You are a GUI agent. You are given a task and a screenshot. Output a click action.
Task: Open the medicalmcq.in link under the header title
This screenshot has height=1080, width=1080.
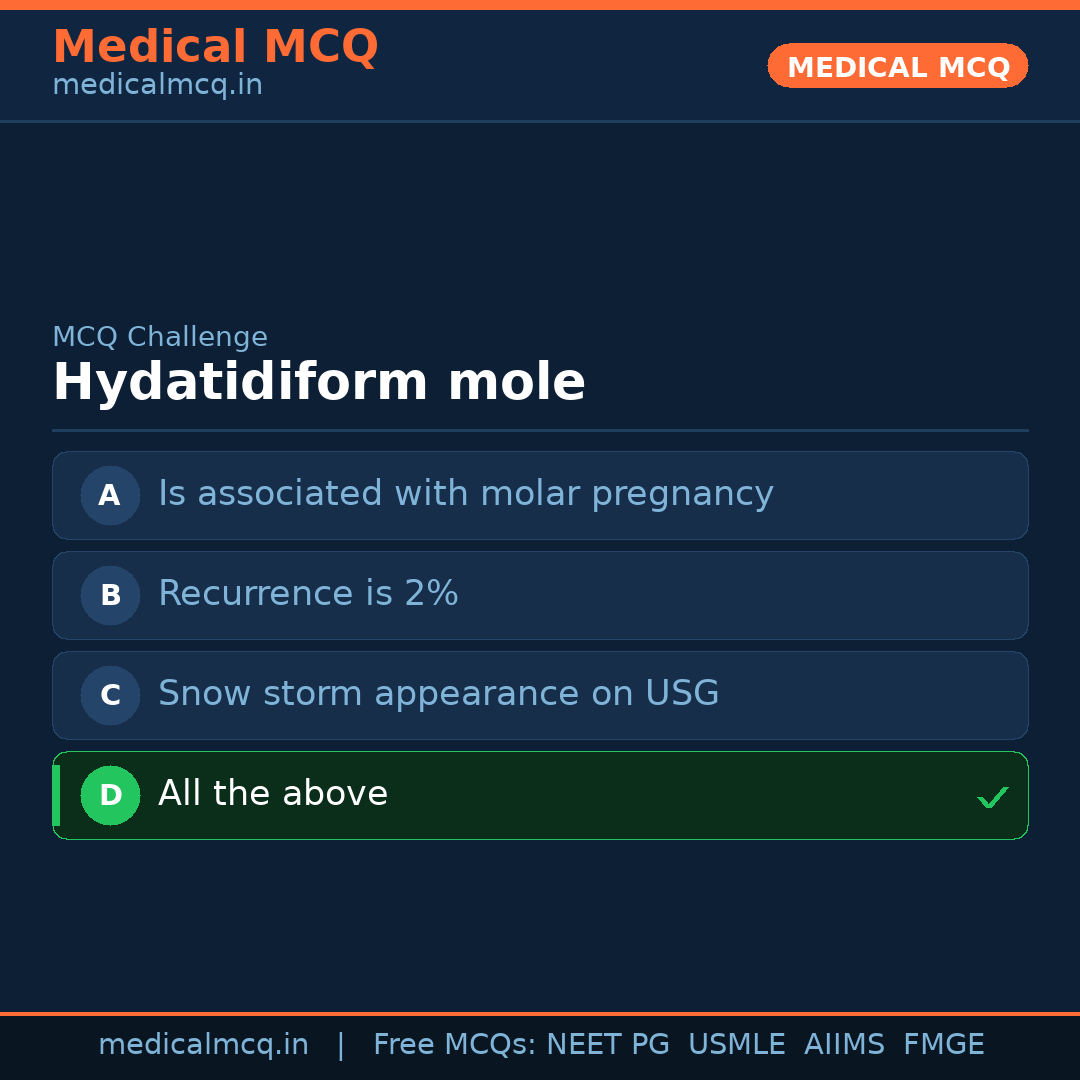coord(157,86)
